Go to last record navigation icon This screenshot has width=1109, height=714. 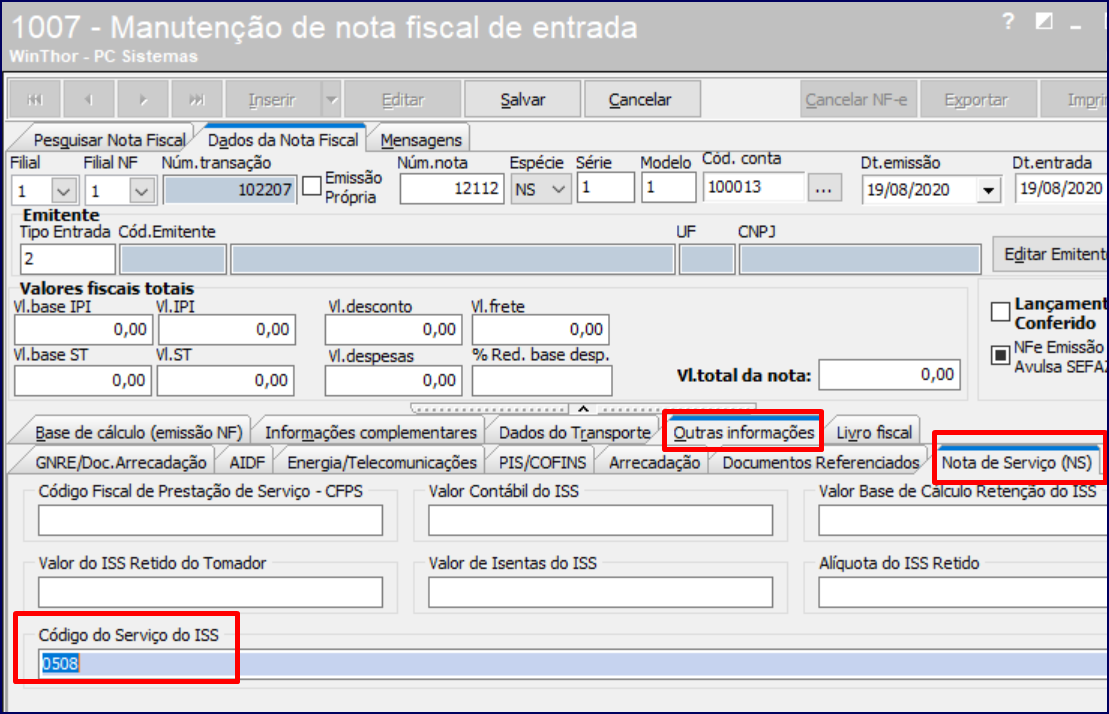click(x=197, y=100)
